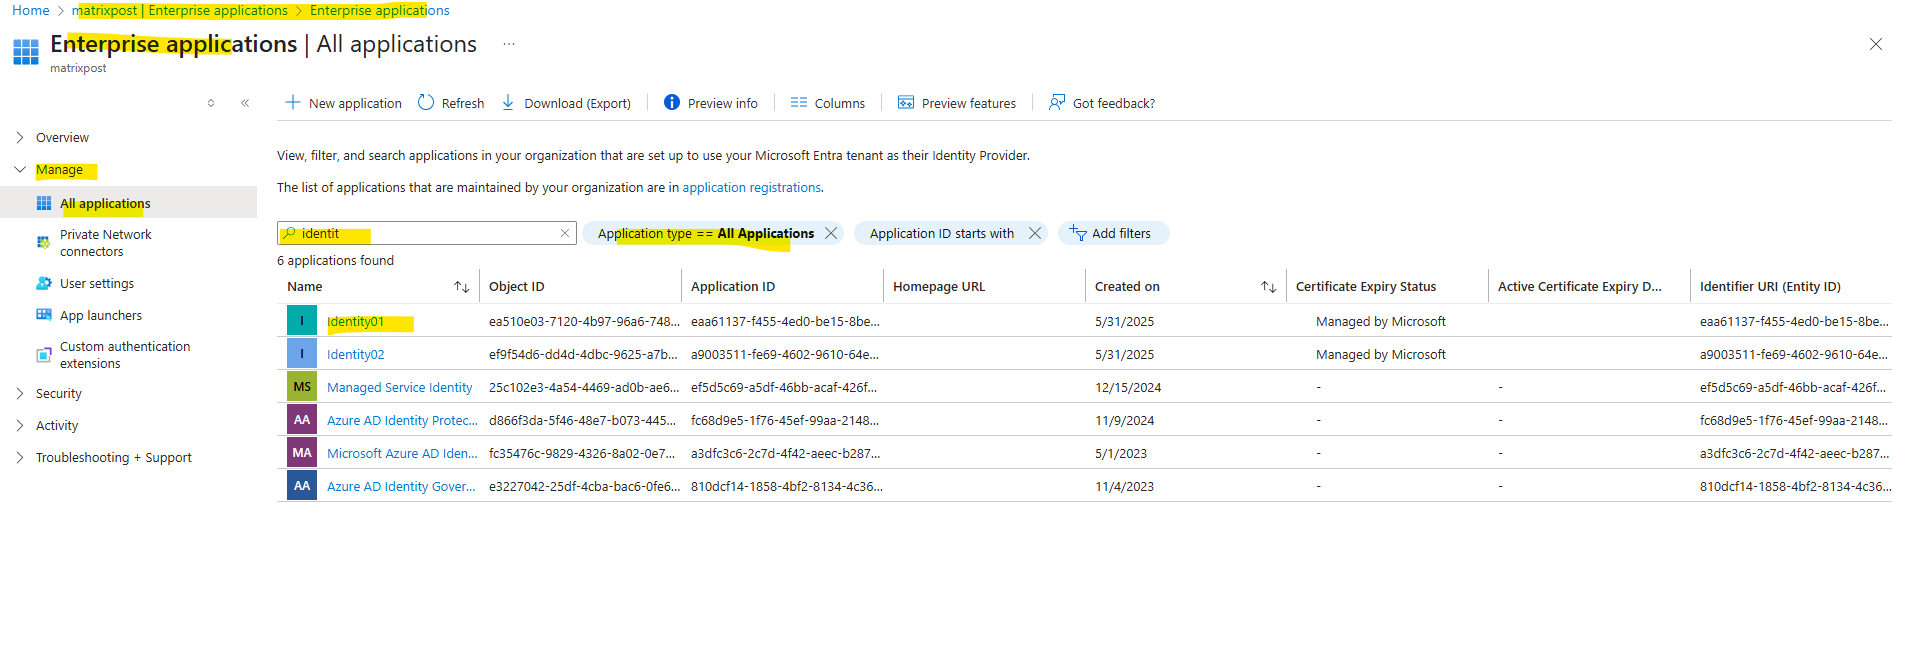Open the Identity02 application link
Viewport: 1905px width, 647px height.
tap(355, 354)
